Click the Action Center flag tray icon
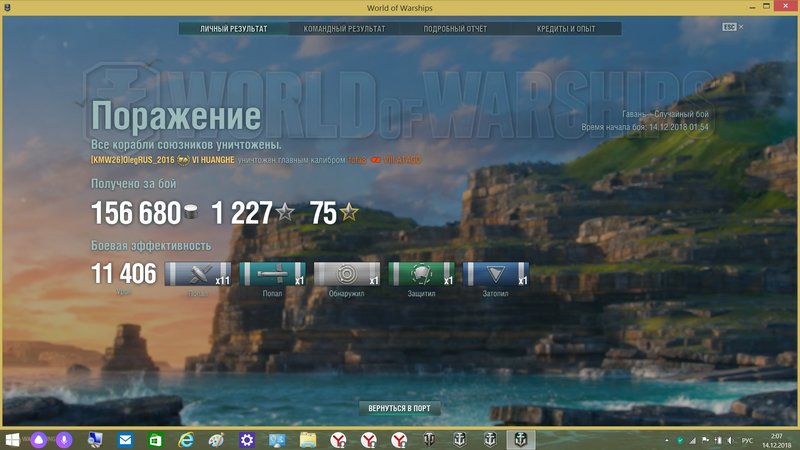 click(x=705, y=440)
